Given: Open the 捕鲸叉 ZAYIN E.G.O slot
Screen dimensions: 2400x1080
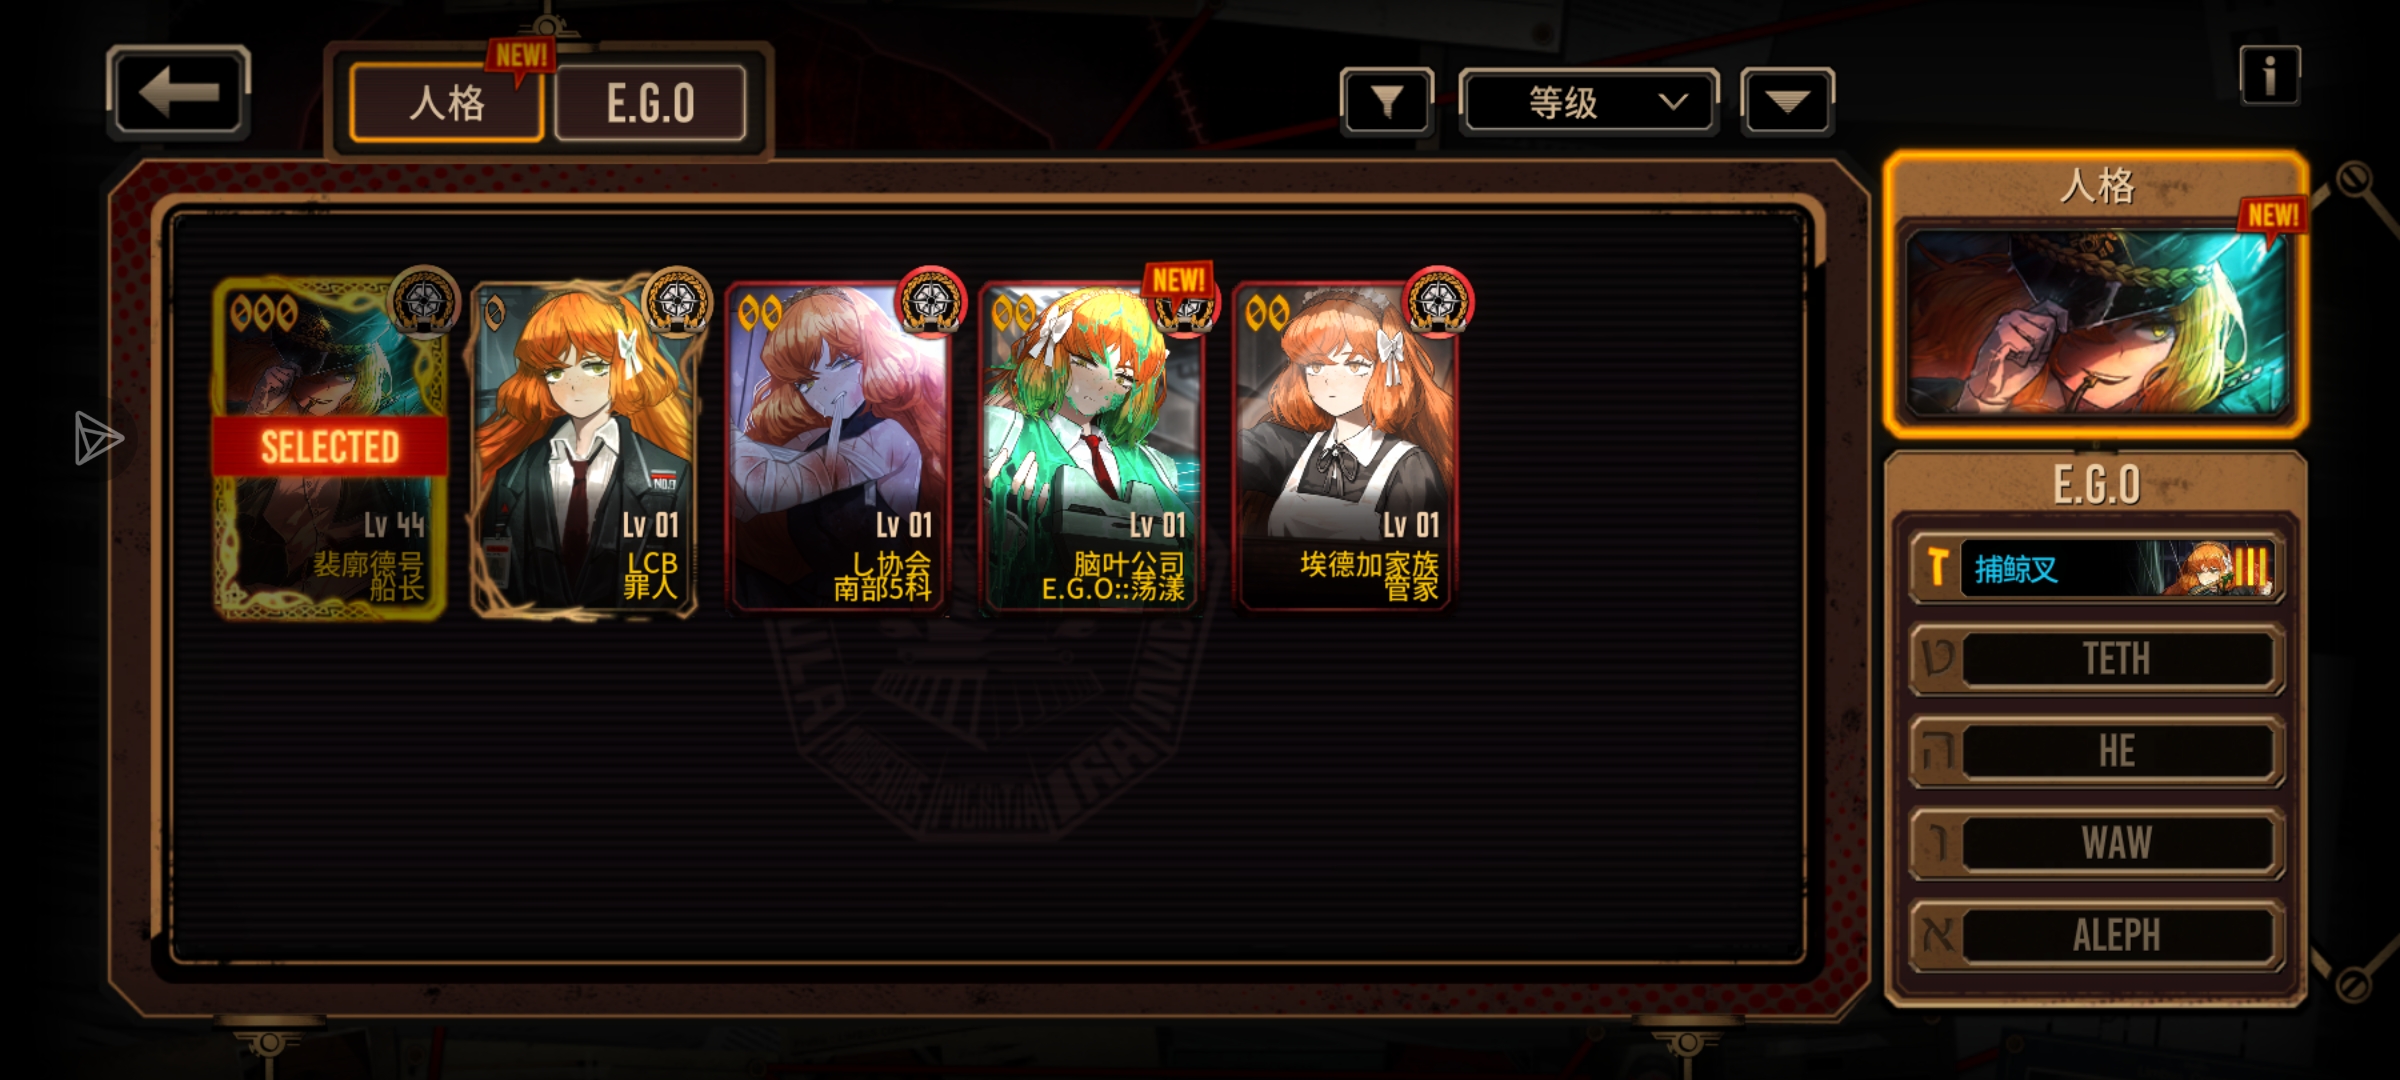Looking at the screenshot, I should (2096, 568).
